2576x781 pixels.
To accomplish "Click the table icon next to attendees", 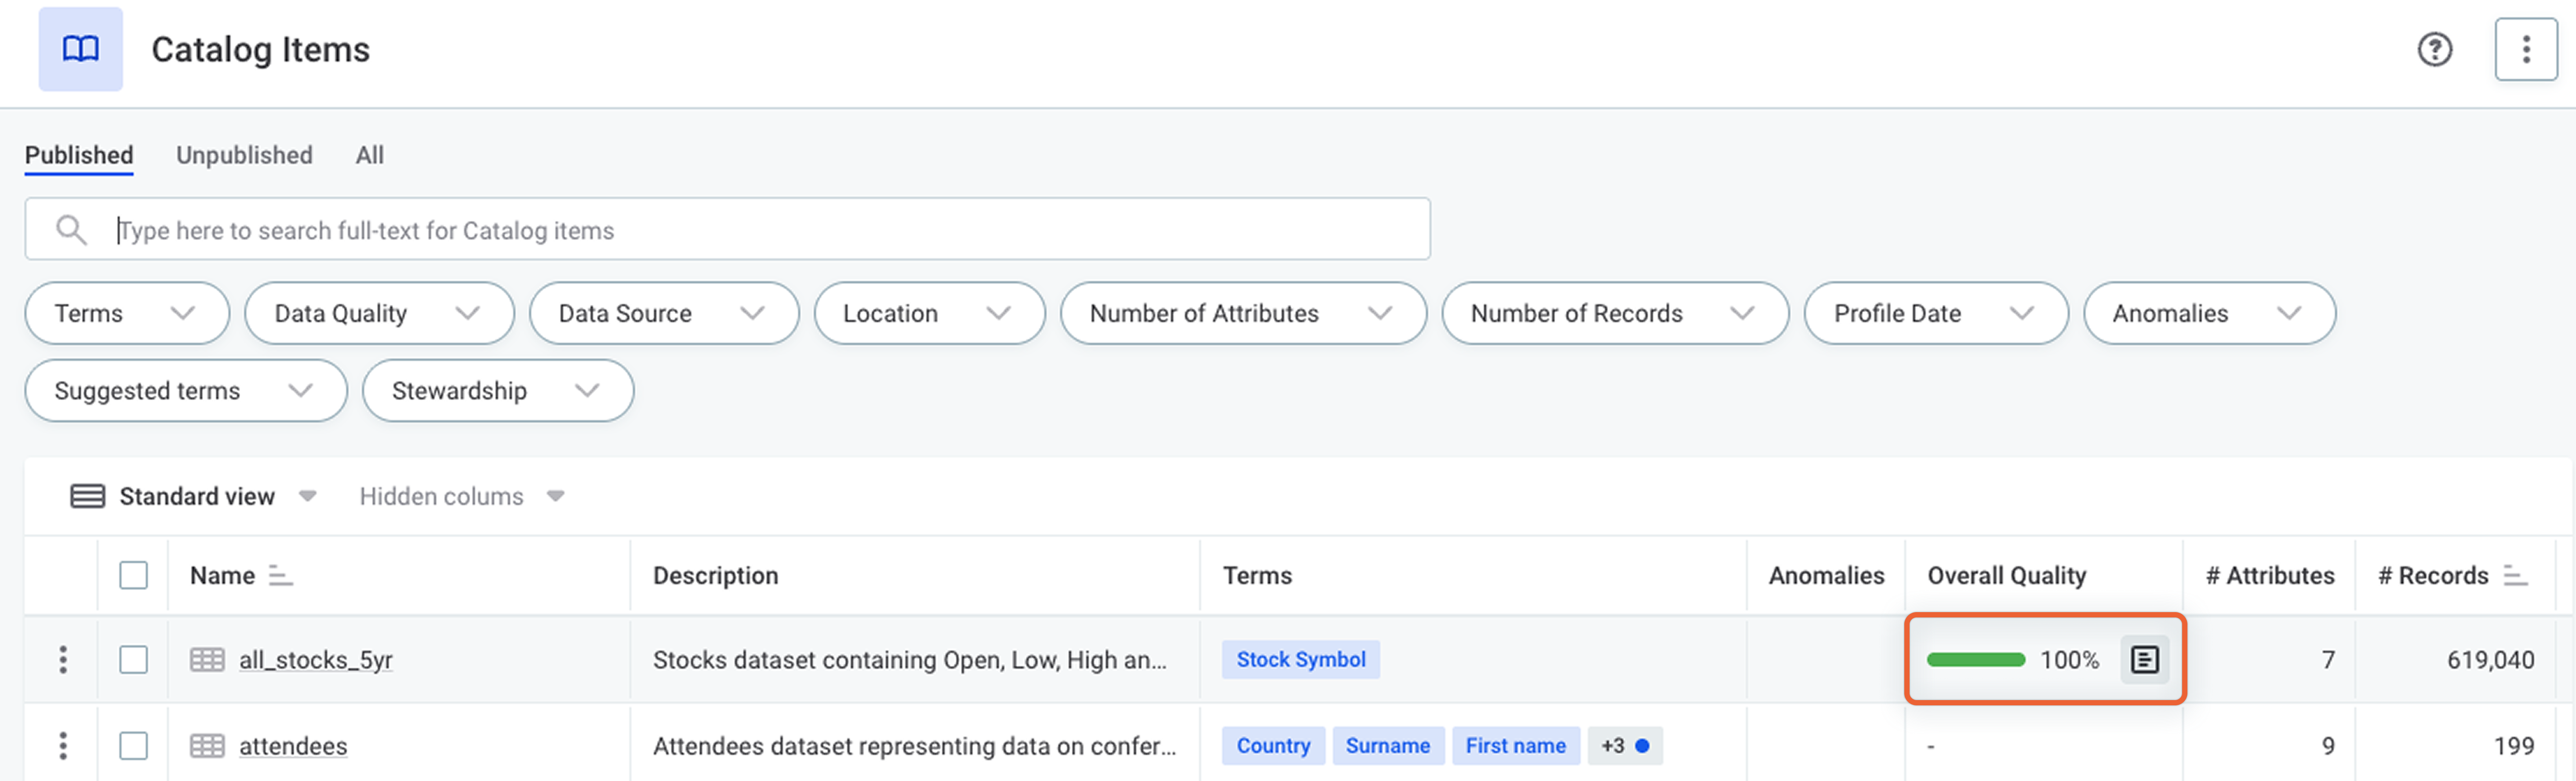I will click(207, 746).
